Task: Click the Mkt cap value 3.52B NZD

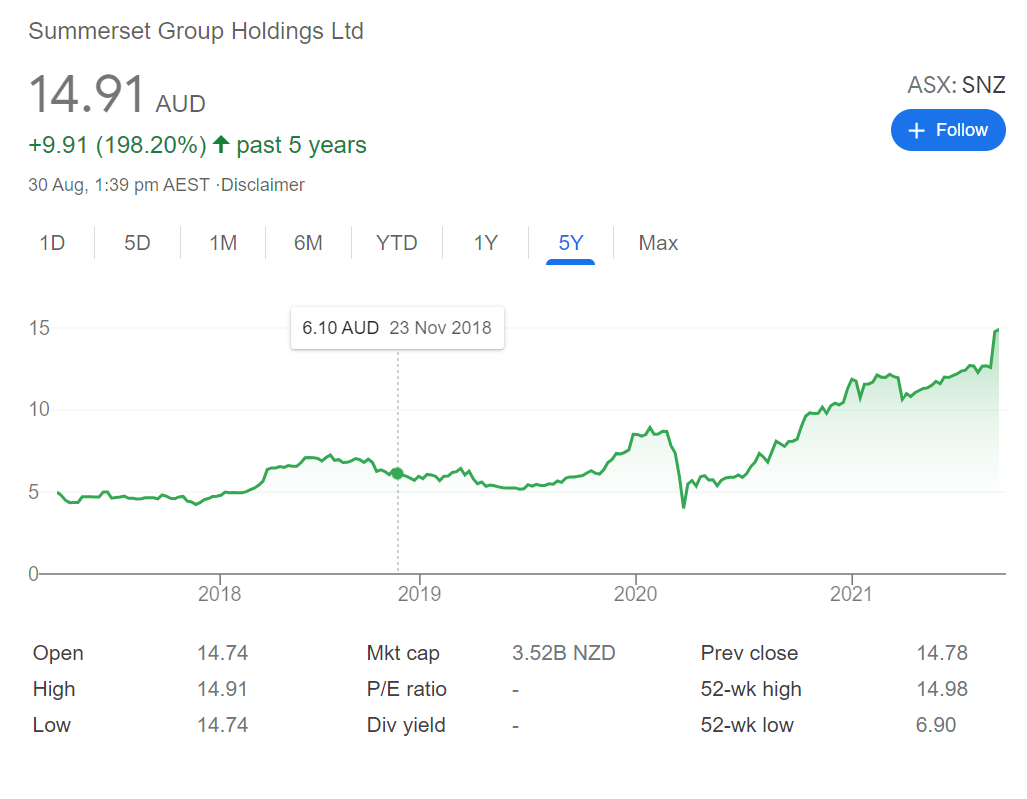Action: [563, 654]
